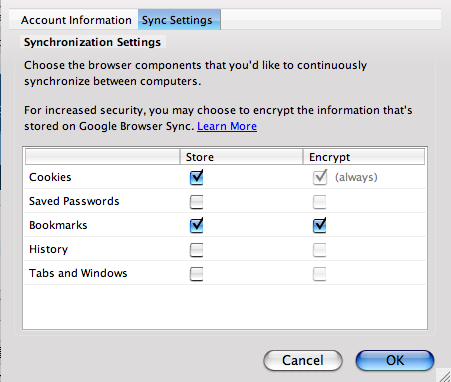Select the Saved Passwords row label
This screenshot has width=451, height=382.
pos(74,201)
